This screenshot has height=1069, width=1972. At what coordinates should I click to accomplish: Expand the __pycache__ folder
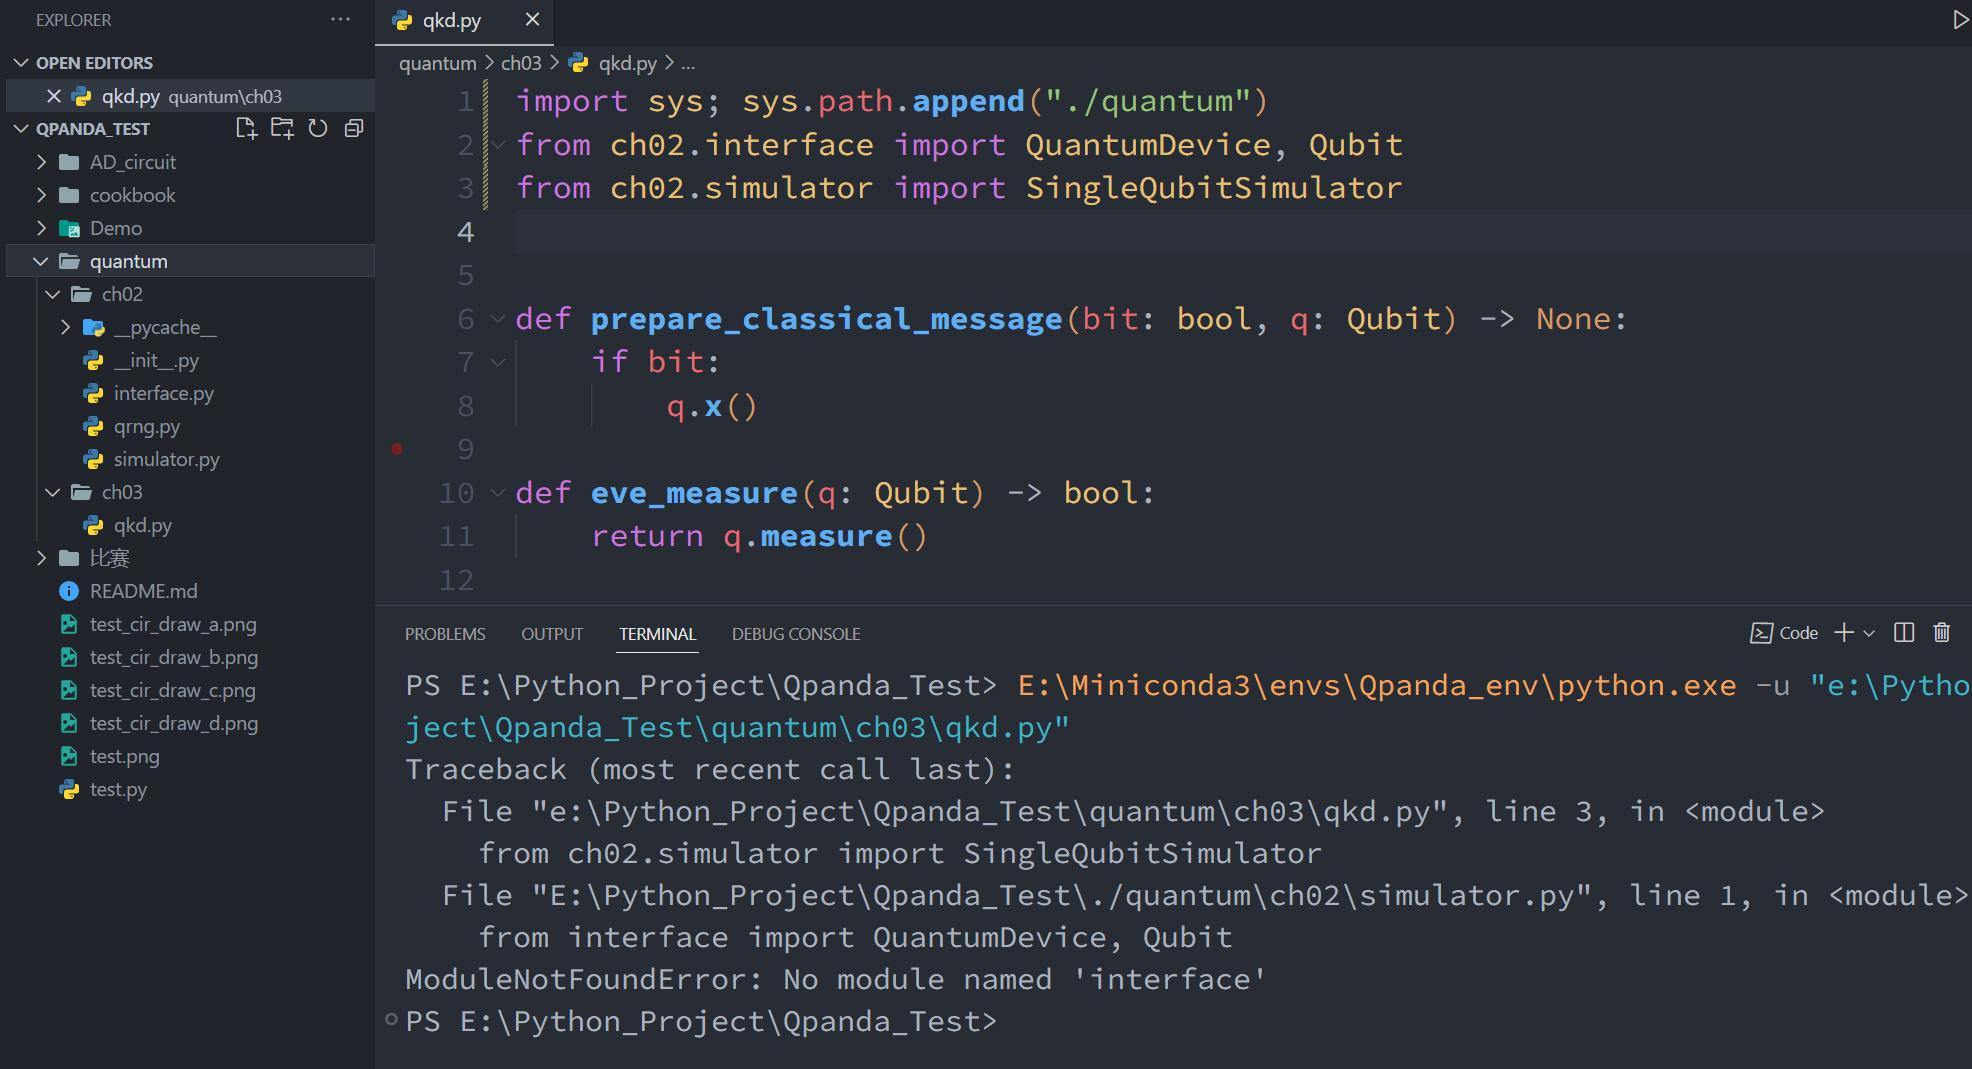[x=66, y=327]
